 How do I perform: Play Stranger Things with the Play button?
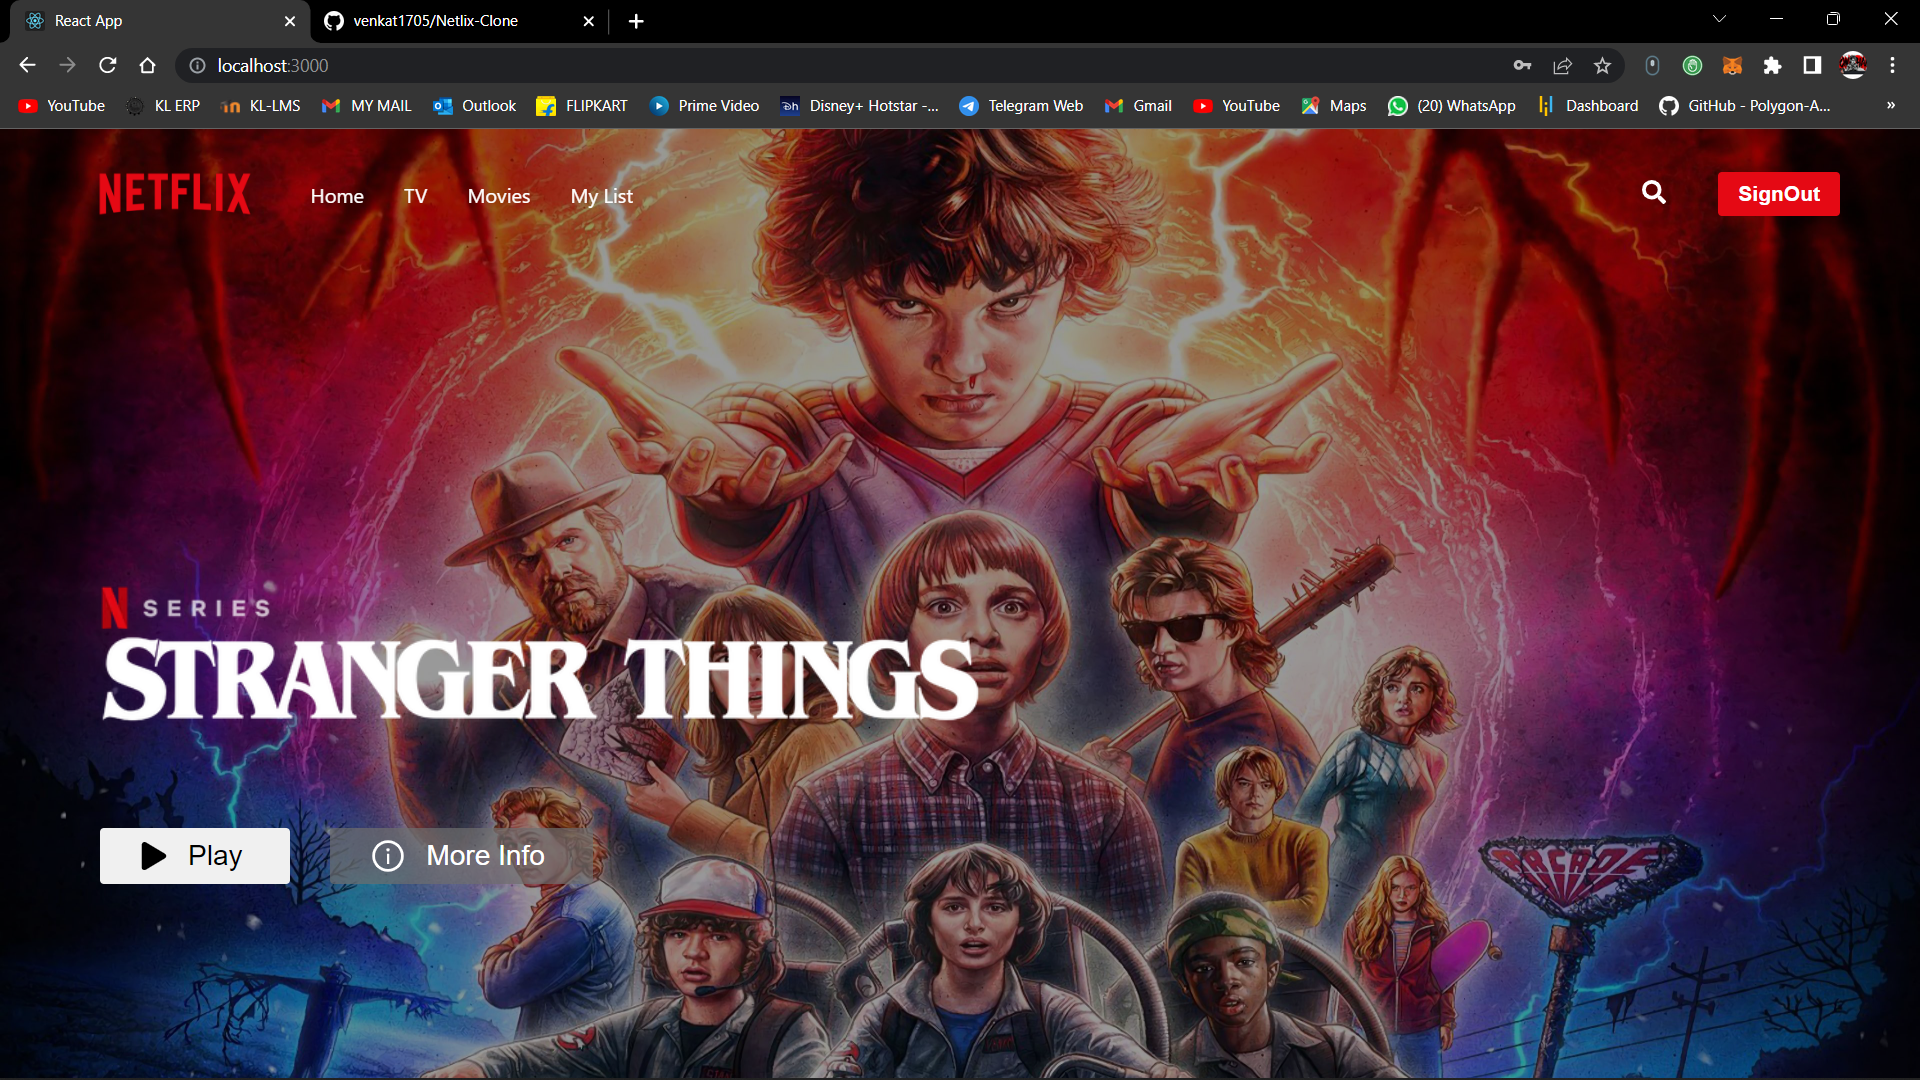click(195, 856)
